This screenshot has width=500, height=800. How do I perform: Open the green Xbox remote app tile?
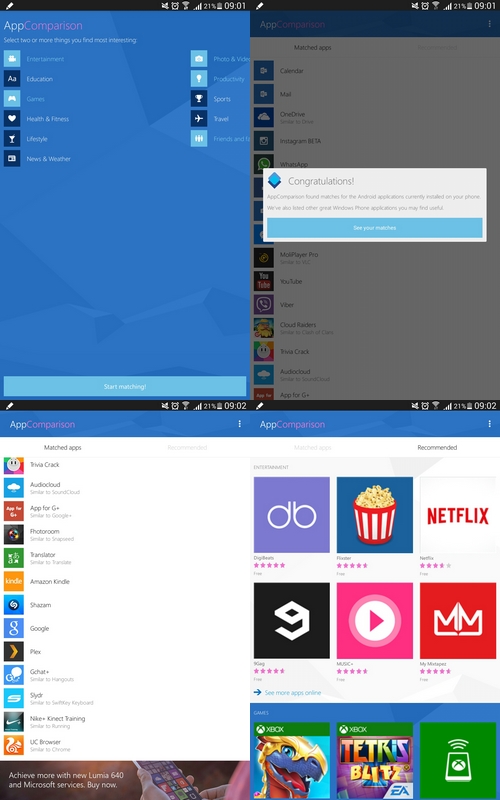(x=458, y=761)
